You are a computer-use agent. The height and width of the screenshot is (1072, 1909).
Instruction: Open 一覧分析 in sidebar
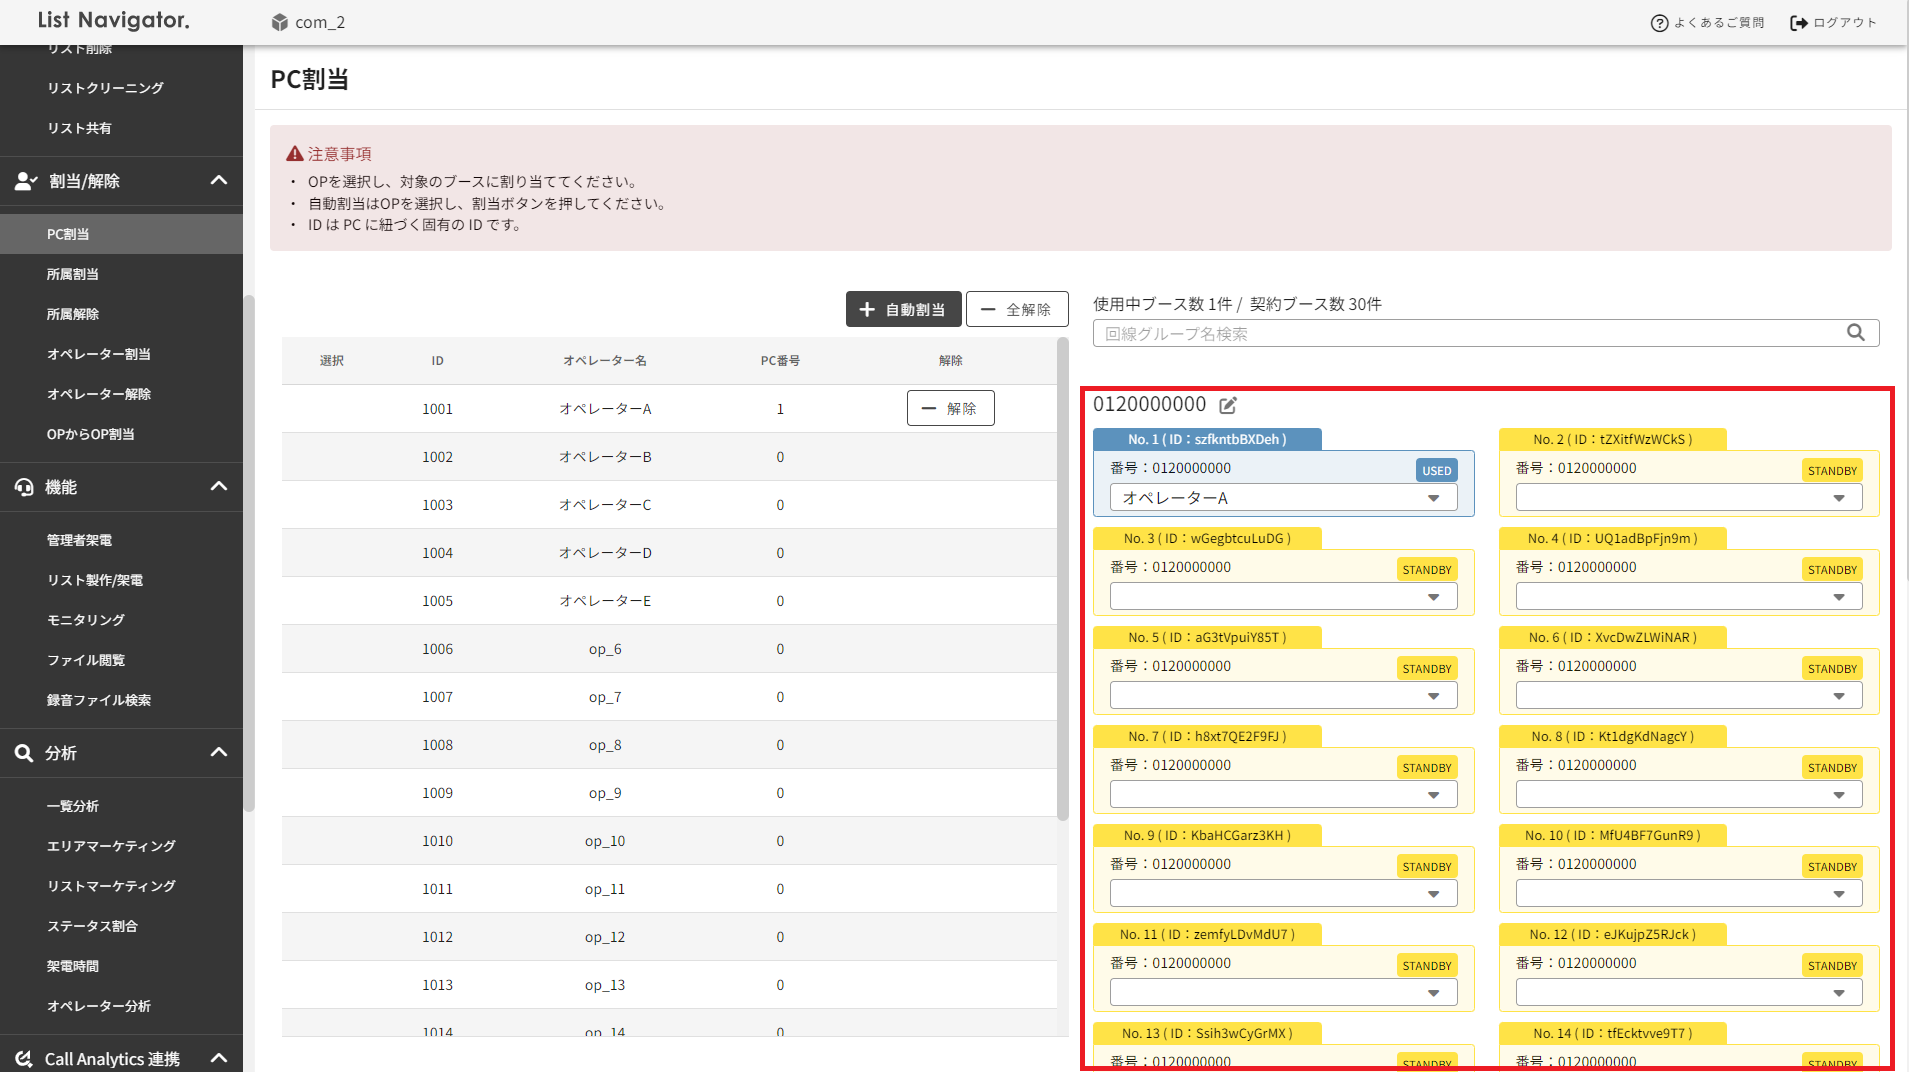pos(121,806)
